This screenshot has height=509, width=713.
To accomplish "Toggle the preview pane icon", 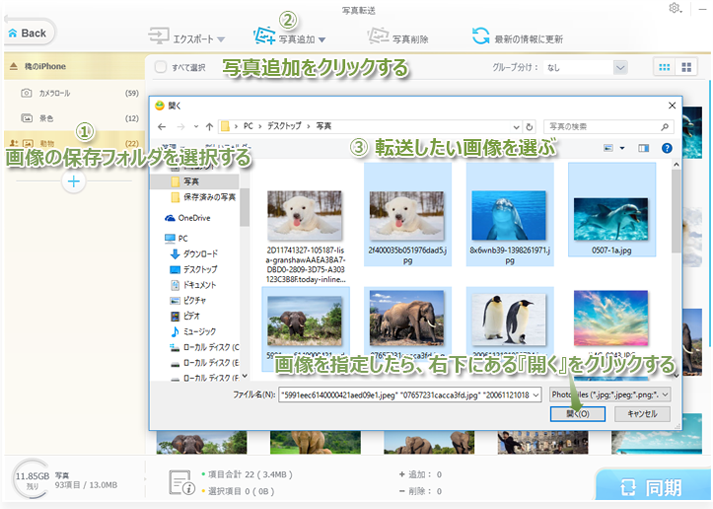I will point(643,148).
